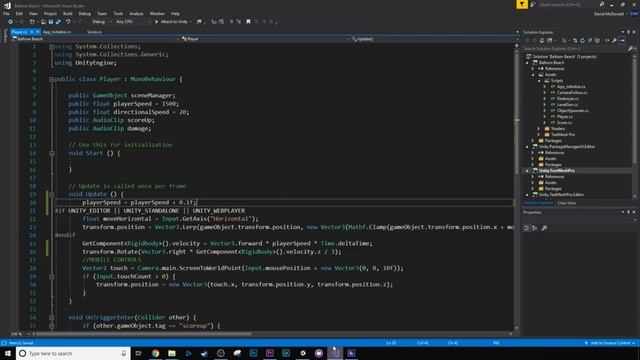Viewport: 640px width, 360px height.
Task: Click the bookmark icon in the toolbar
Action: (248, 22)
